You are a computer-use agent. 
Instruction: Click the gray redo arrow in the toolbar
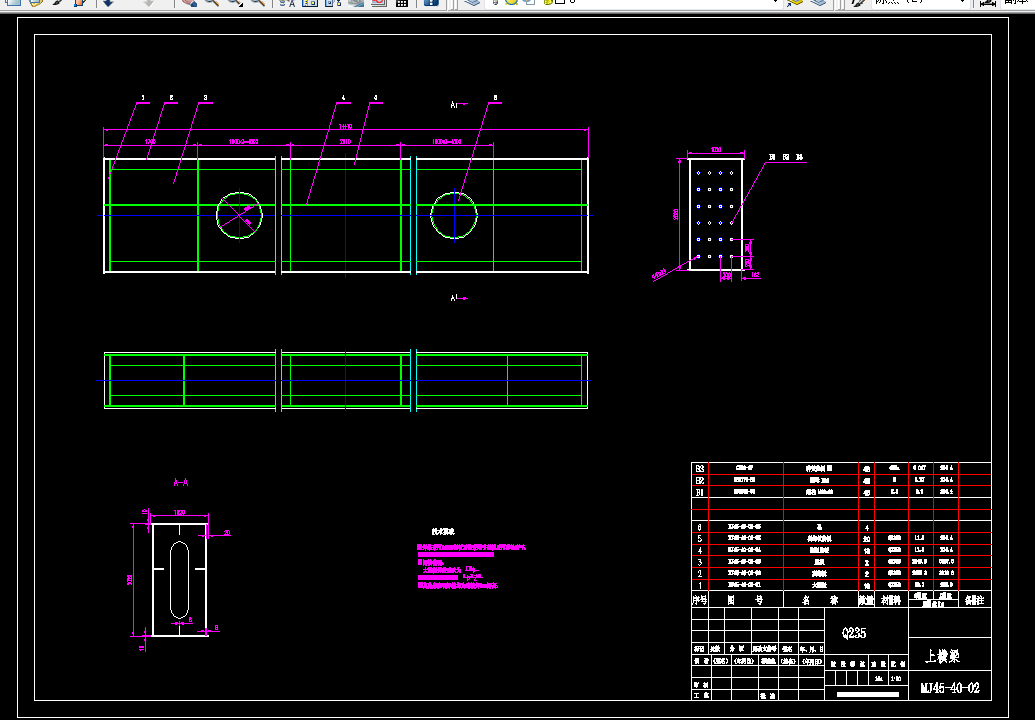[x=149, y=3]
